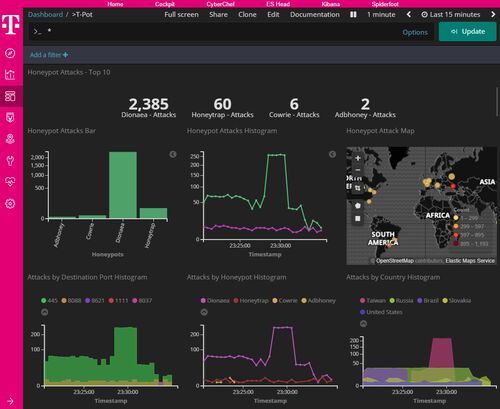This screenshot has width=500, height=409.
Task: Click the dashboard vertical scrollbar
Action: click(497, 102)
